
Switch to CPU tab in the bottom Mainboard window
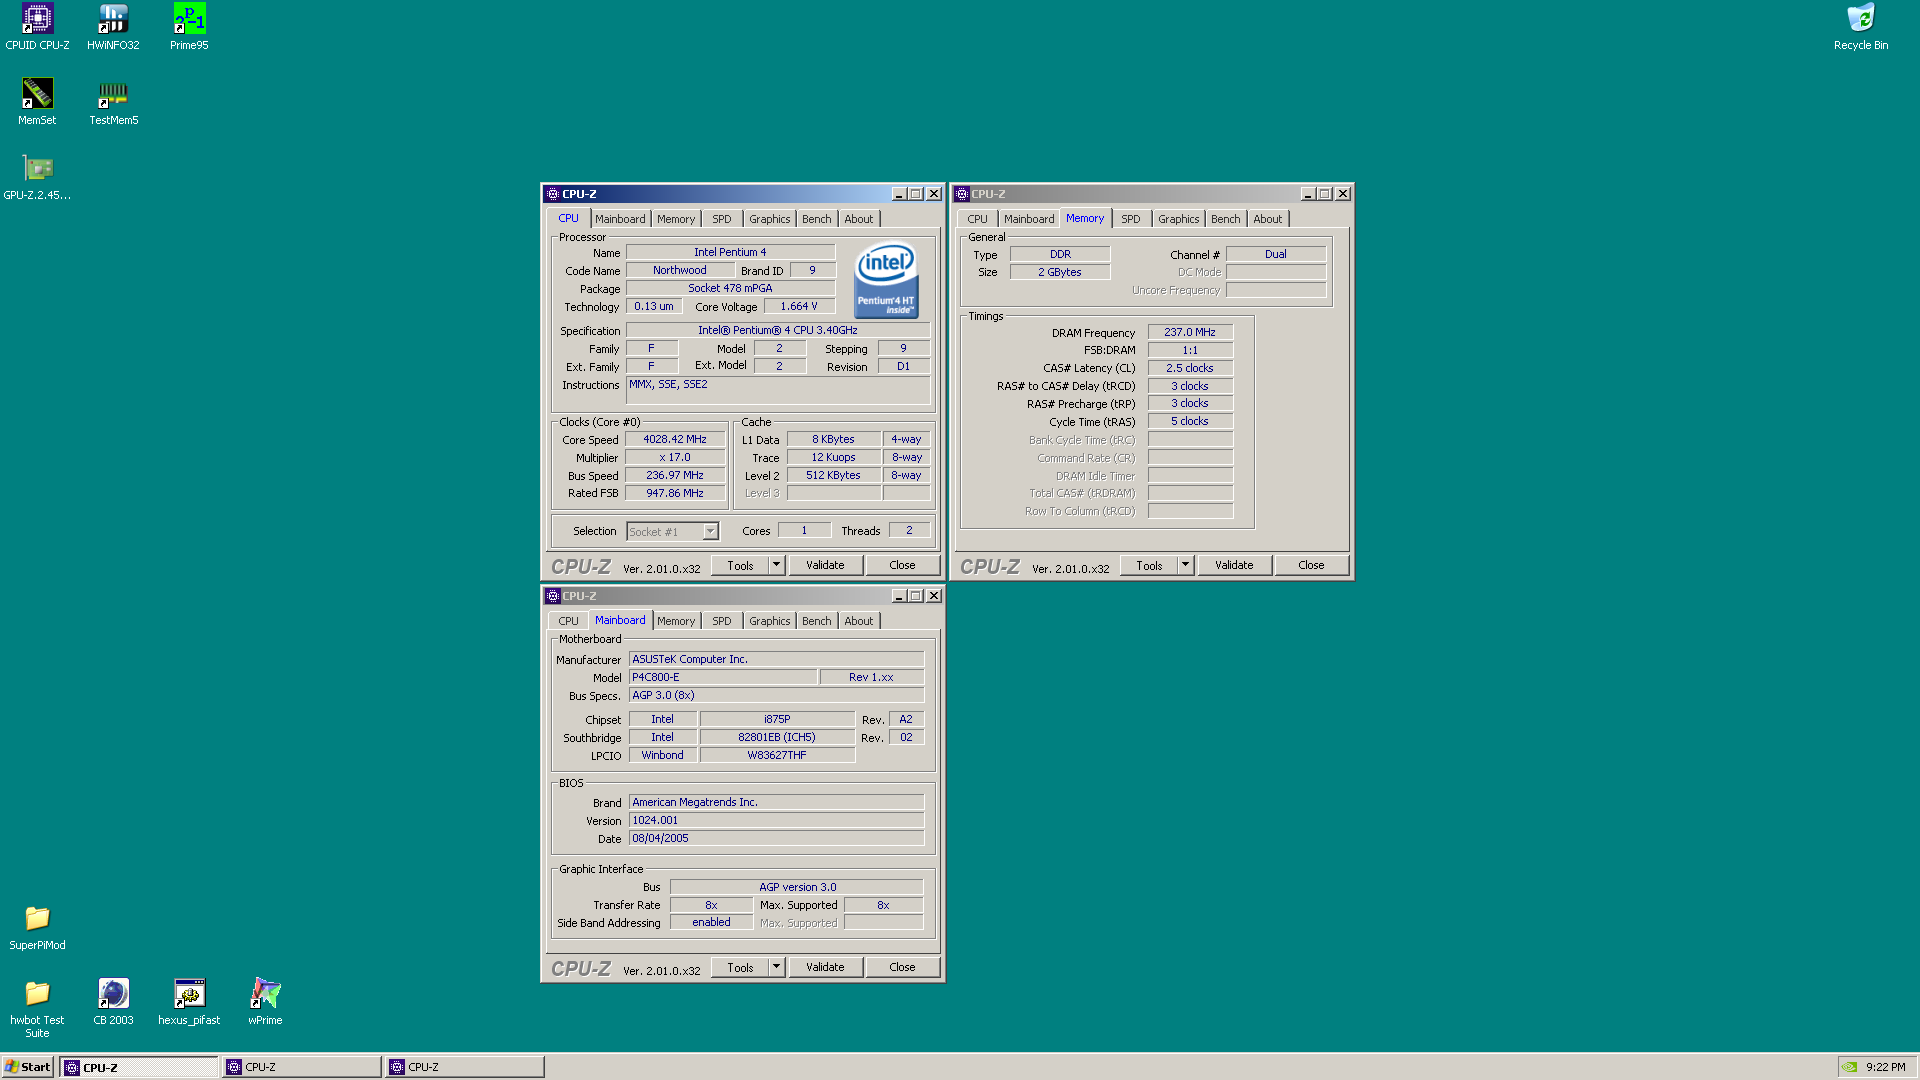(x=568, y=621)
